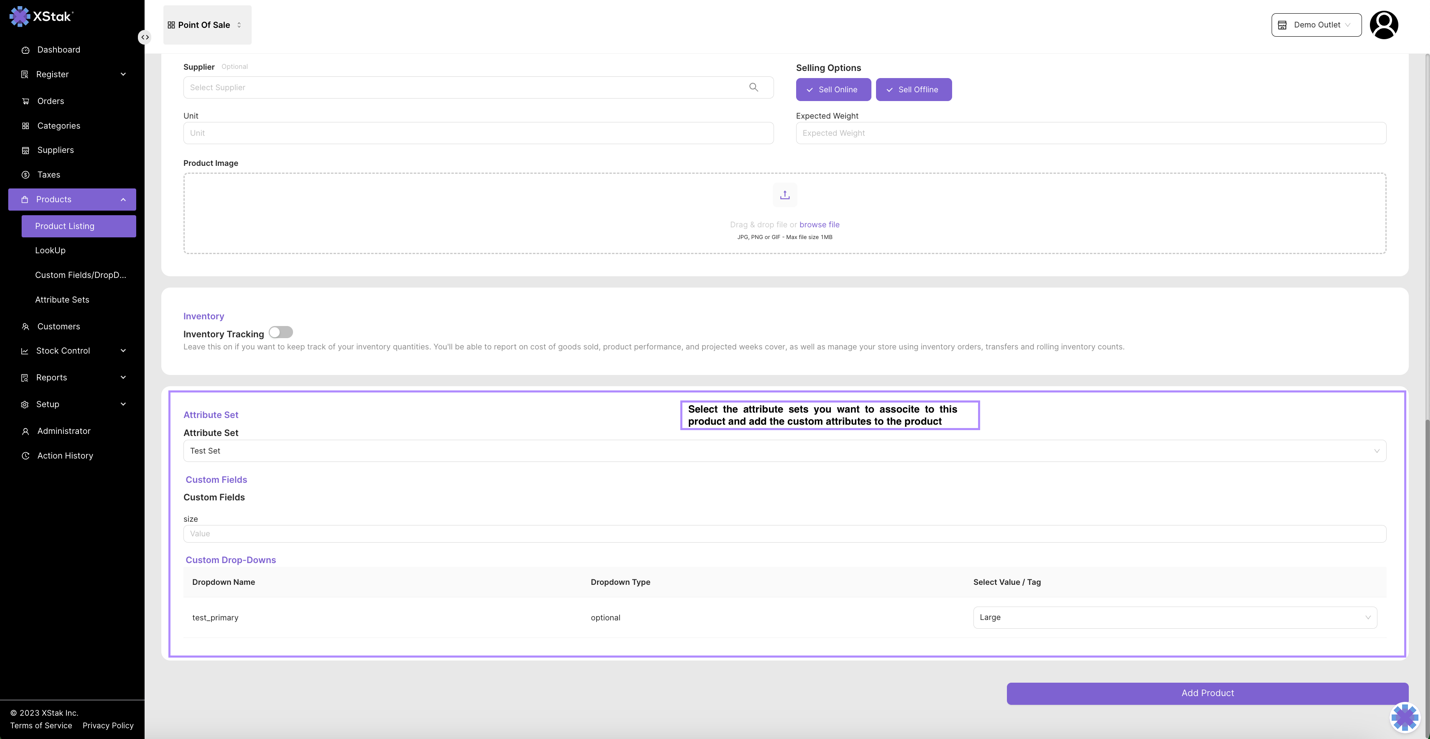
Task: Click the browse file link
Action: click(819, 225)
